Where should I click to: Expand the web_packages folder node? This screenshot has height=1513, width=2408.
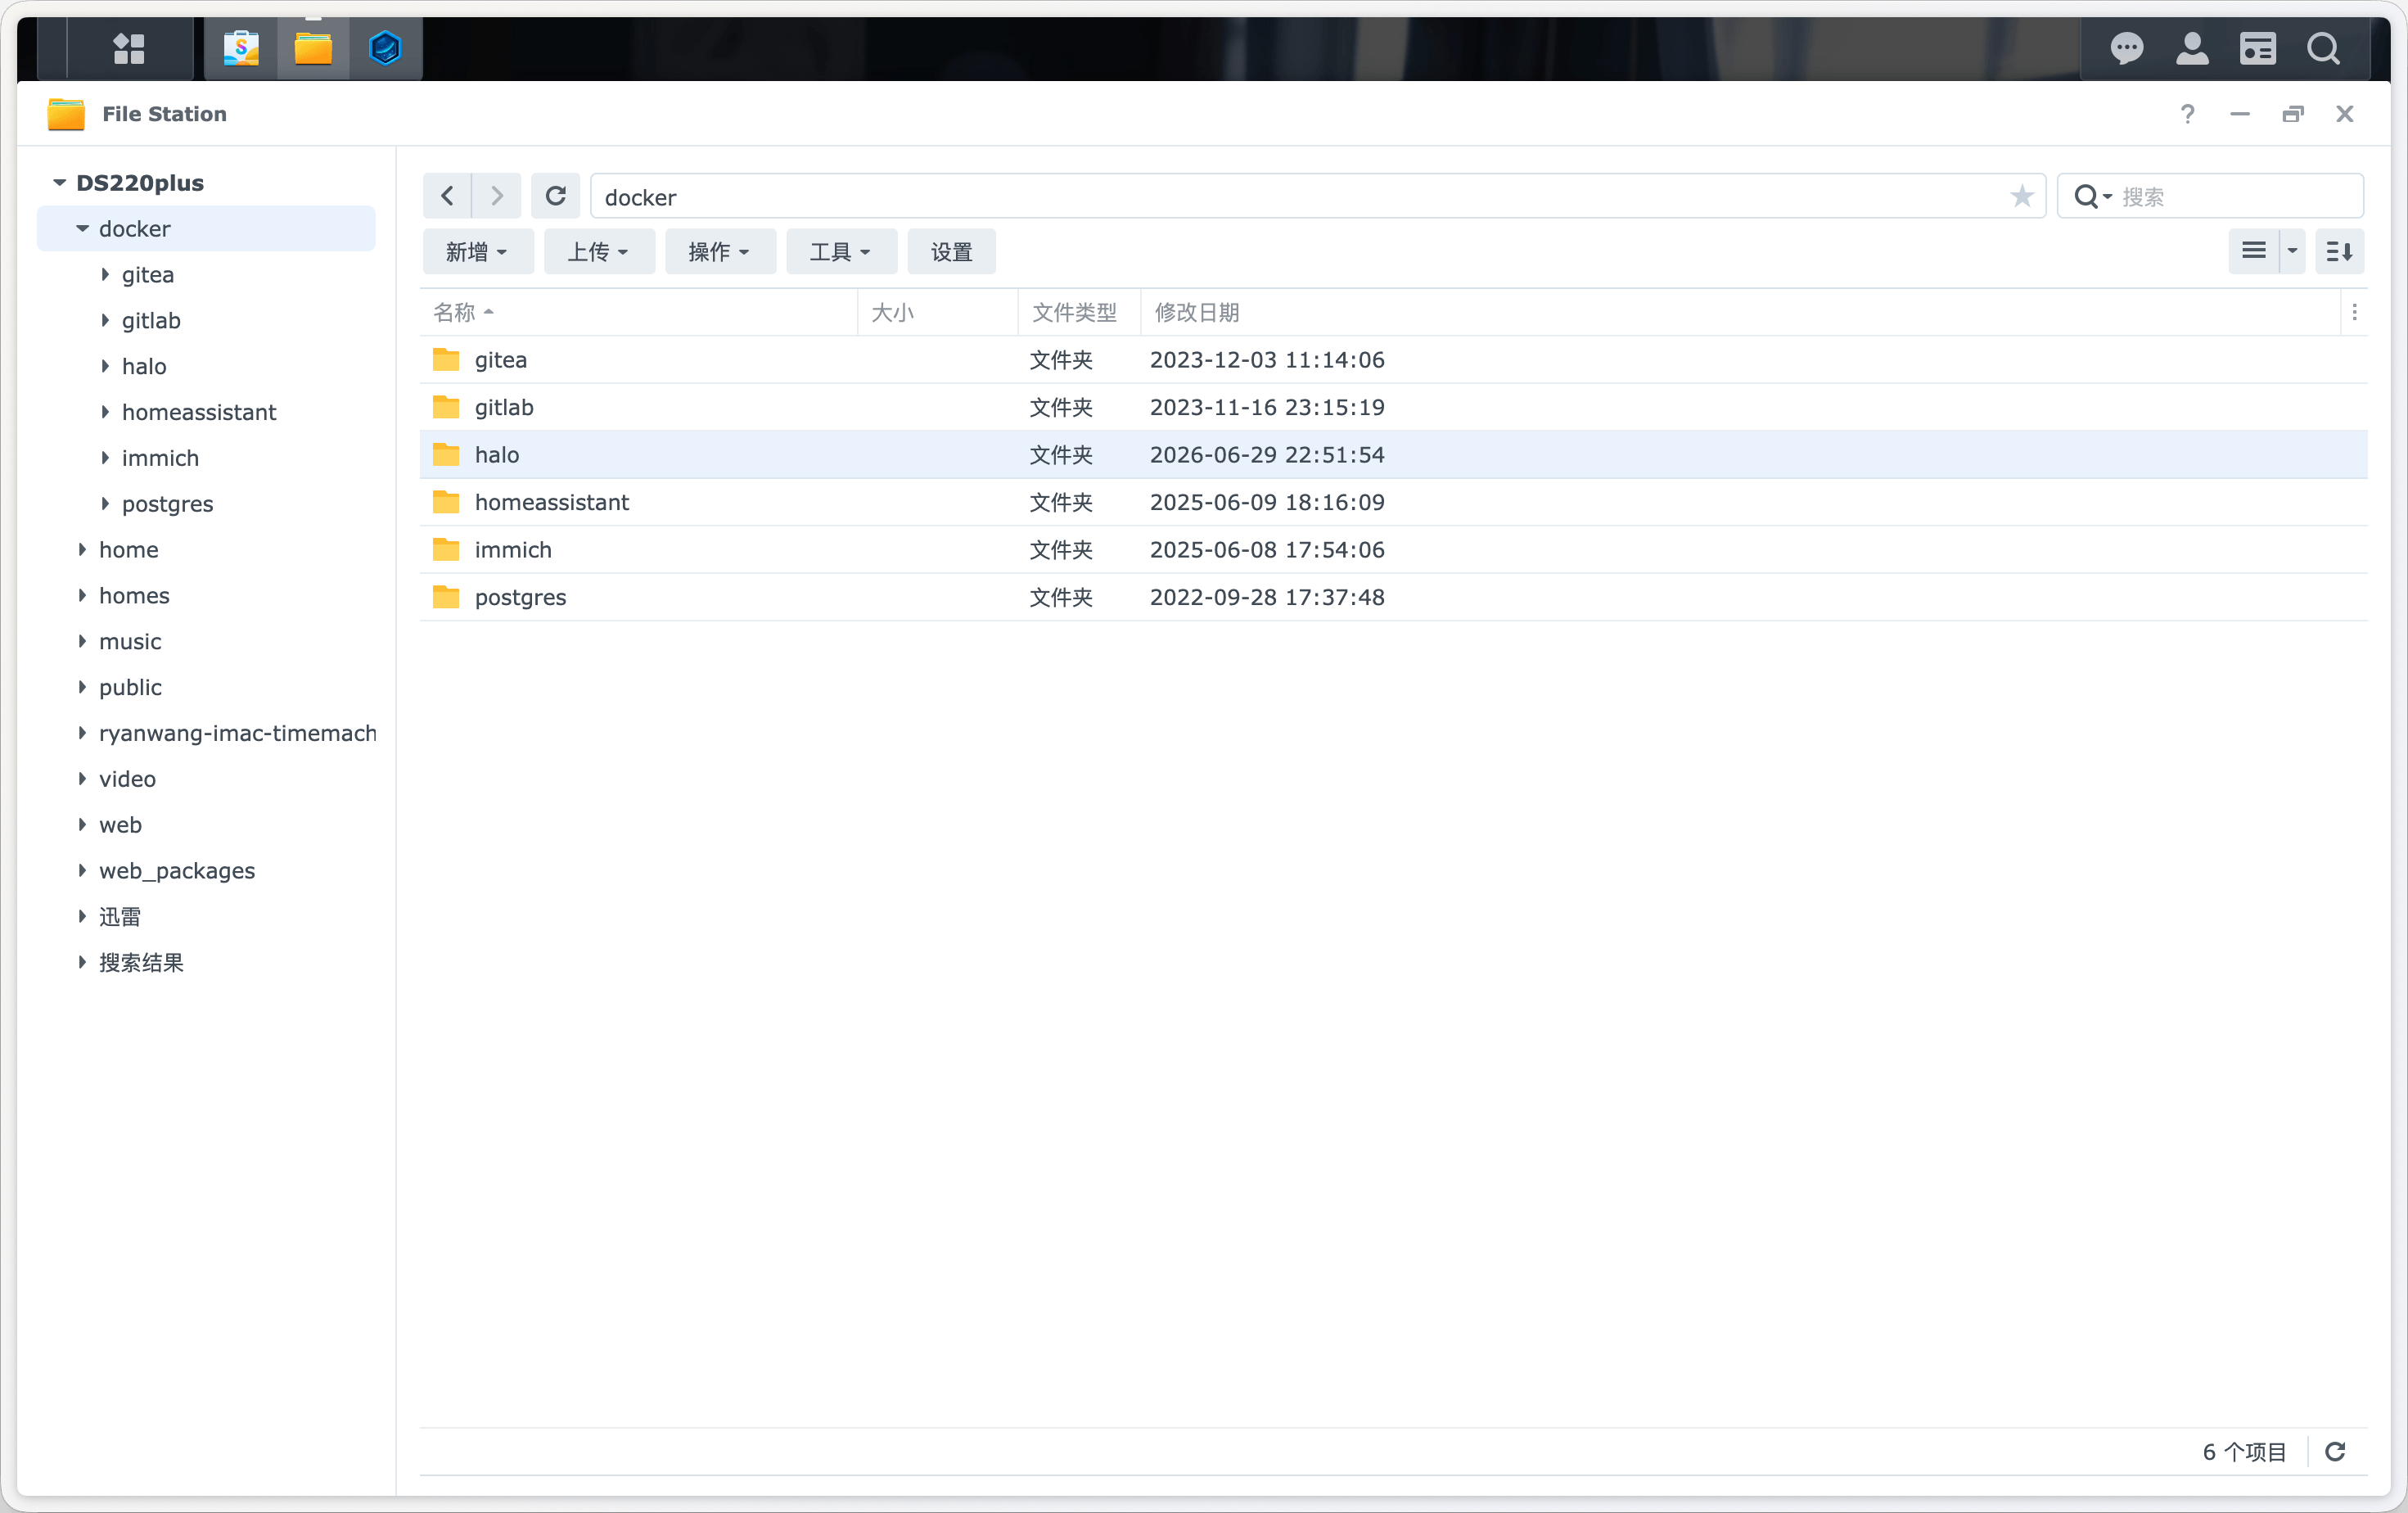82,871
